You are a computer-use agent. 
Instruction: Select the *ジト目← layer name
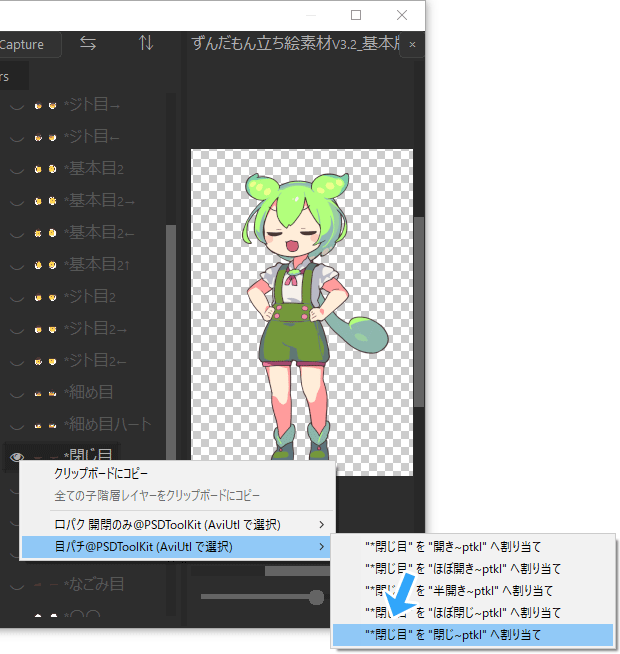tap(91, 137)
